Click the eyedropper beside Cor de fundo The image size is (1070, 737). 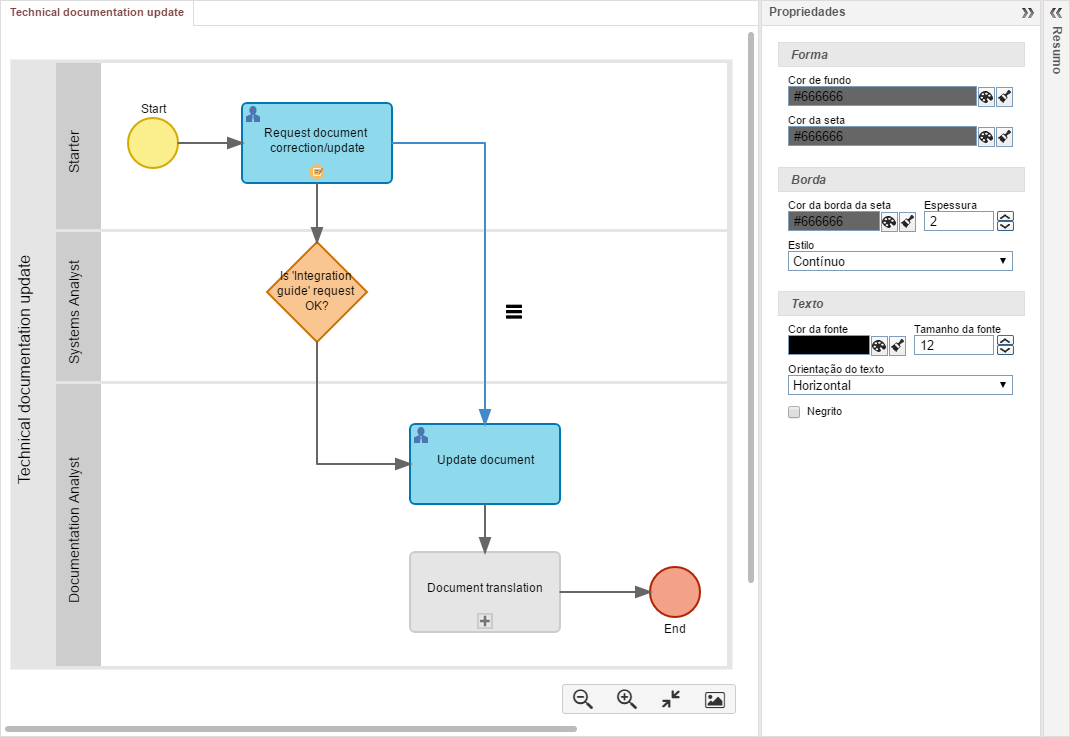click(1004, 97)
